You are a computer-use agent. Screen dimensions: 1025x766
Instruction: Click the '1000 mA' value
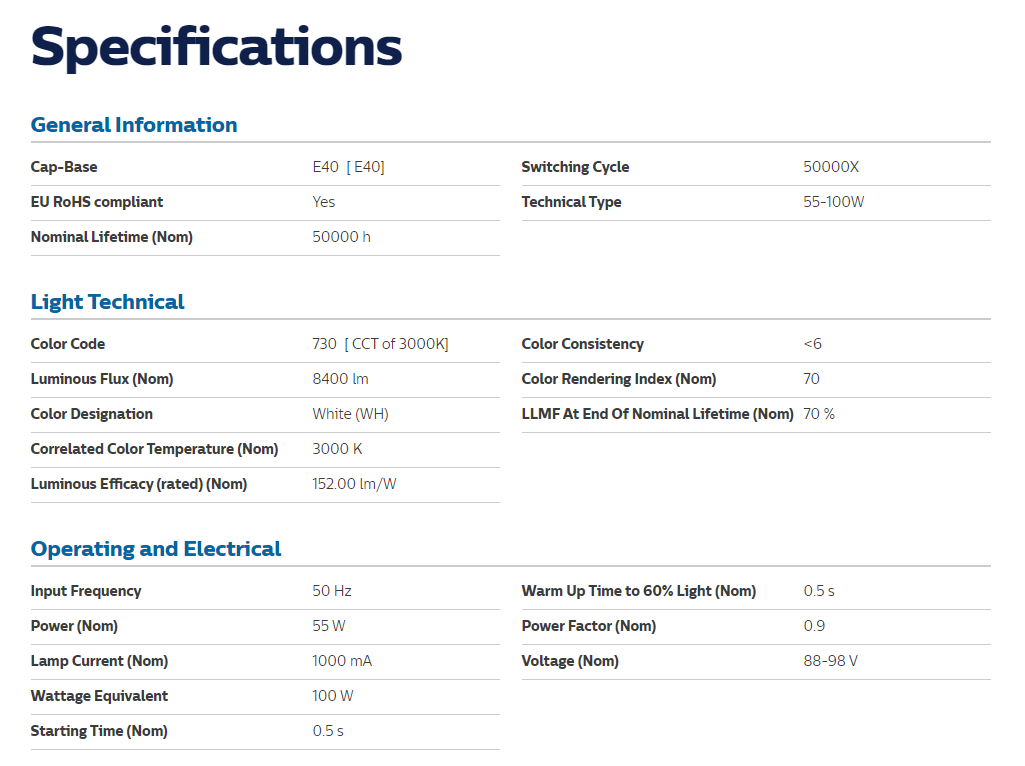(x=342, y=661)
